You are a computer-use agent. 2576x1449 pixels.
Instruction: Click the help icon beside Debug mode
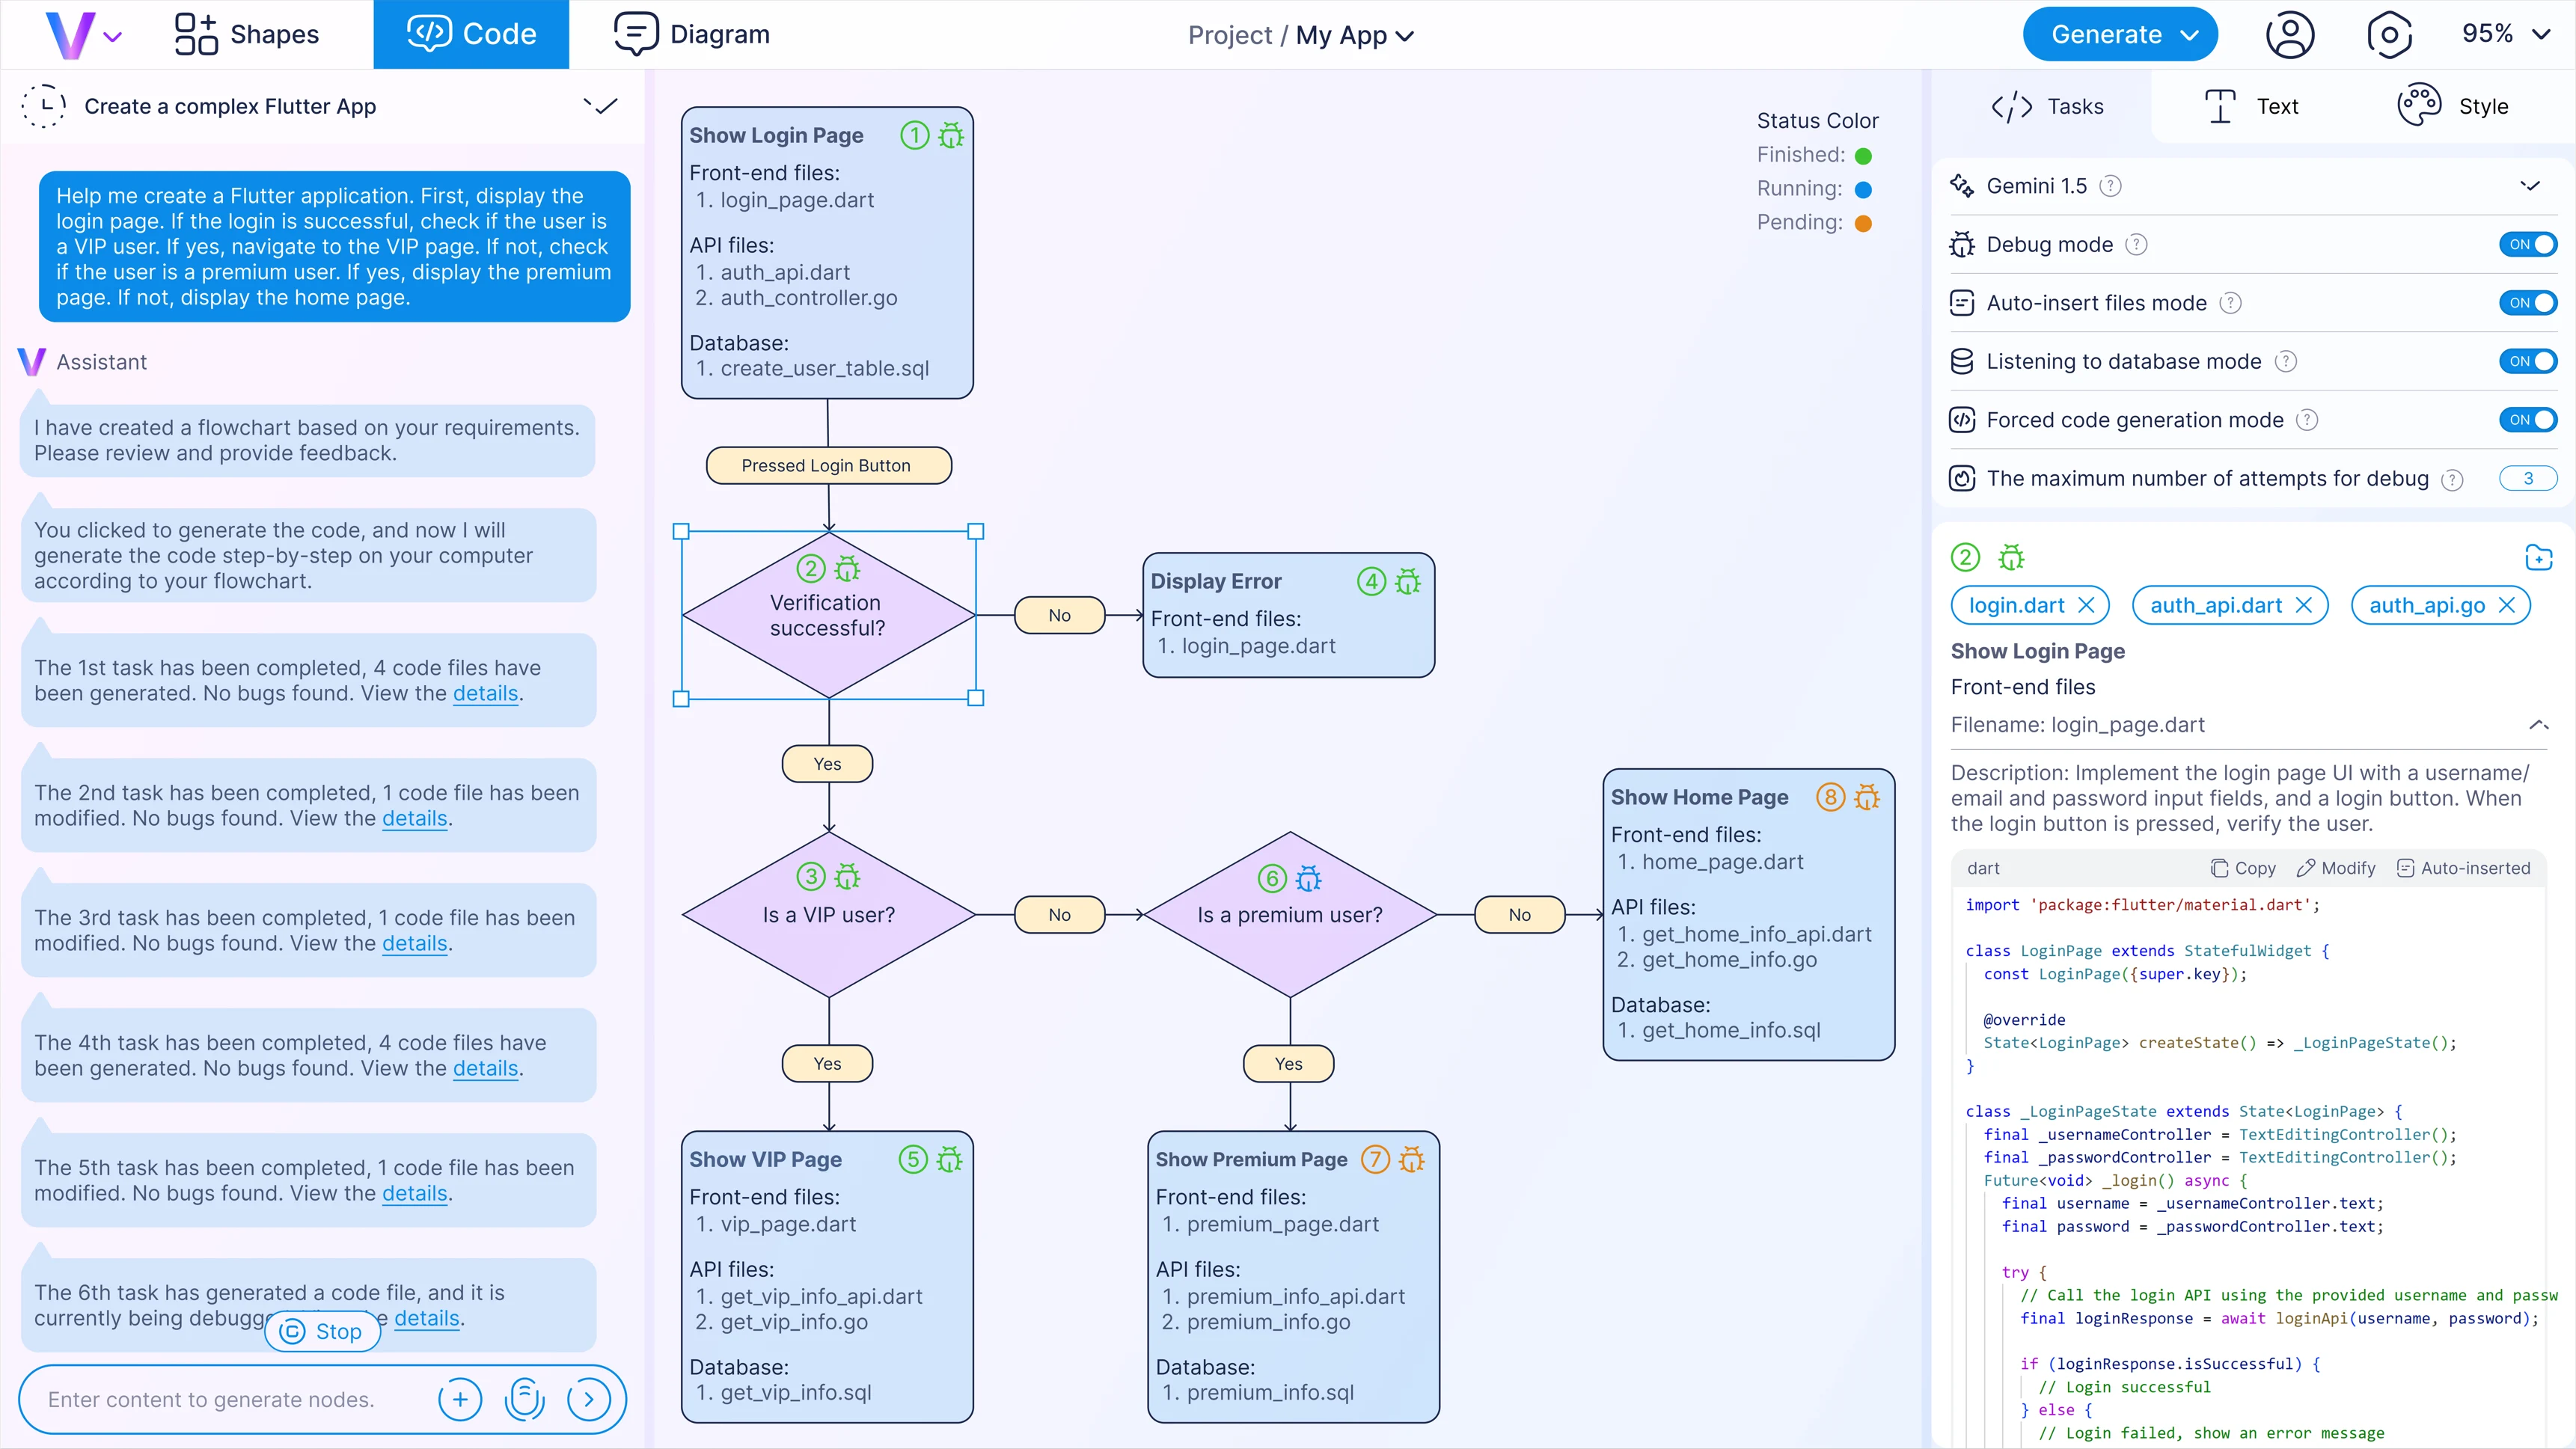click(x=2136, y=245)
